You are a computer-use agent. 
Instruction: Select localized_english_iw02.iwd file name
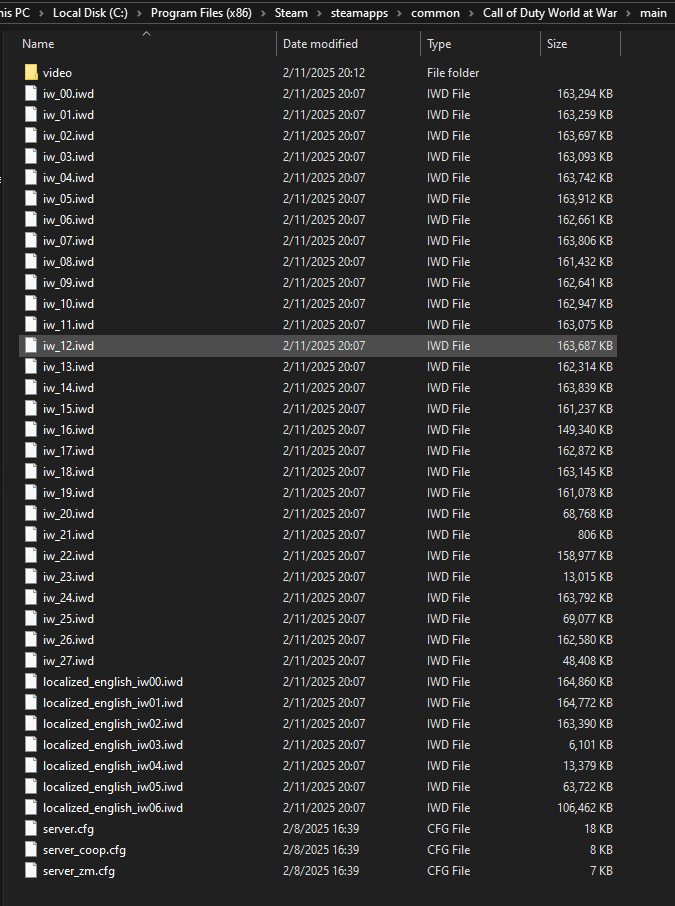tap(113, 723)
